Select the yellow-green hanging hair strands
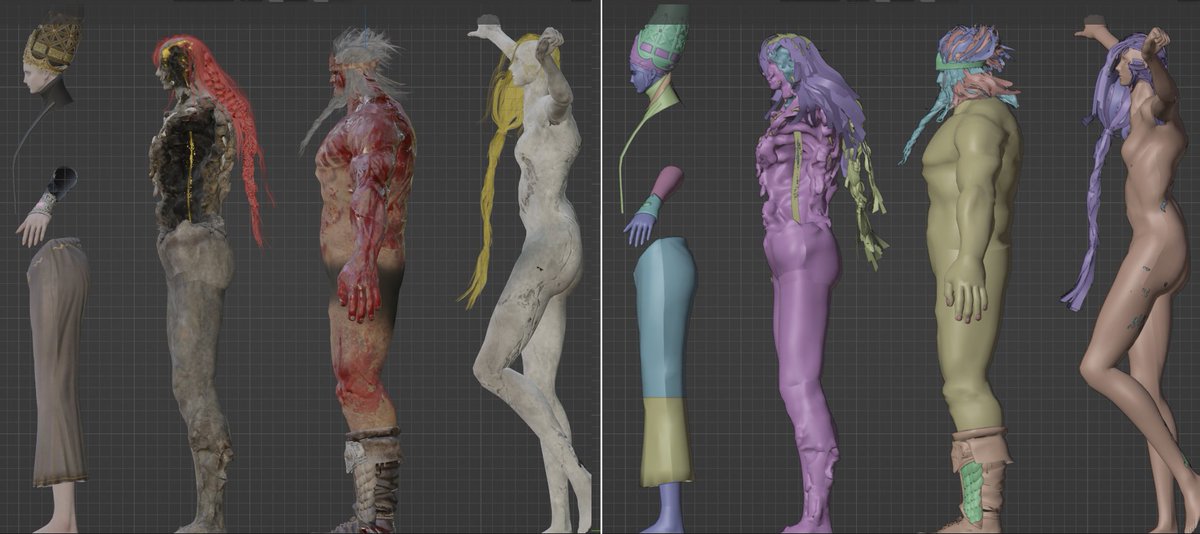Viewport: 1200px width, 534px height. pyautogui.click(x=866, y=200)
